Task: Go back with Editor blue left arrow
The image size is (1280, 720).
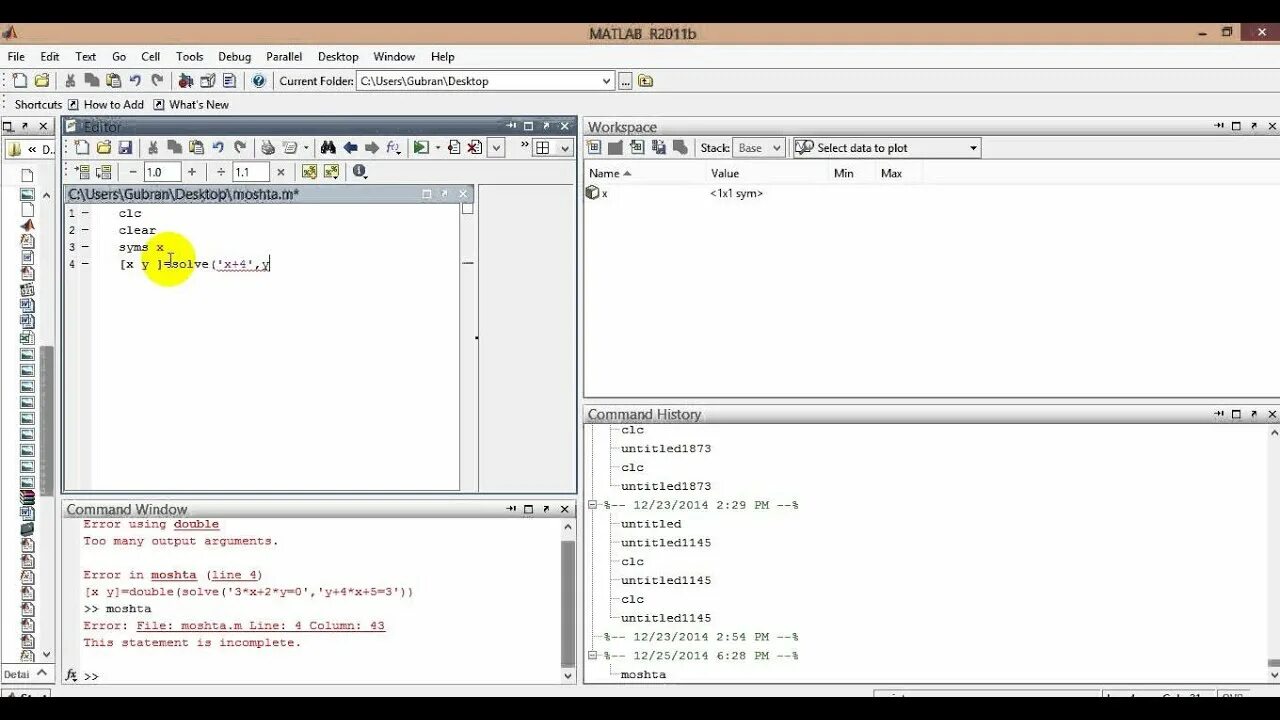Action: pos(350,147)
